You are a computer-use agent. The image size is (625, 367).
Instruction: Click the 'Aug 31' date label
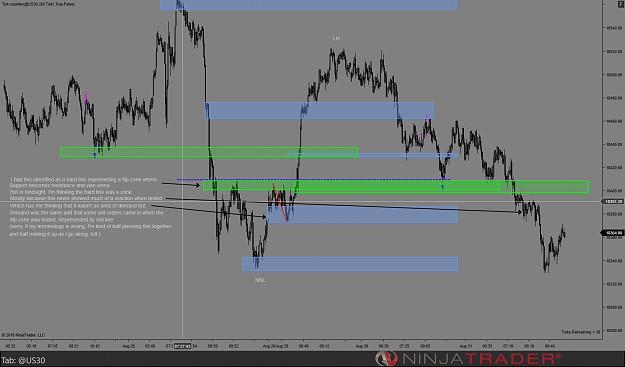pyautogui.click(x=466, y=346)
